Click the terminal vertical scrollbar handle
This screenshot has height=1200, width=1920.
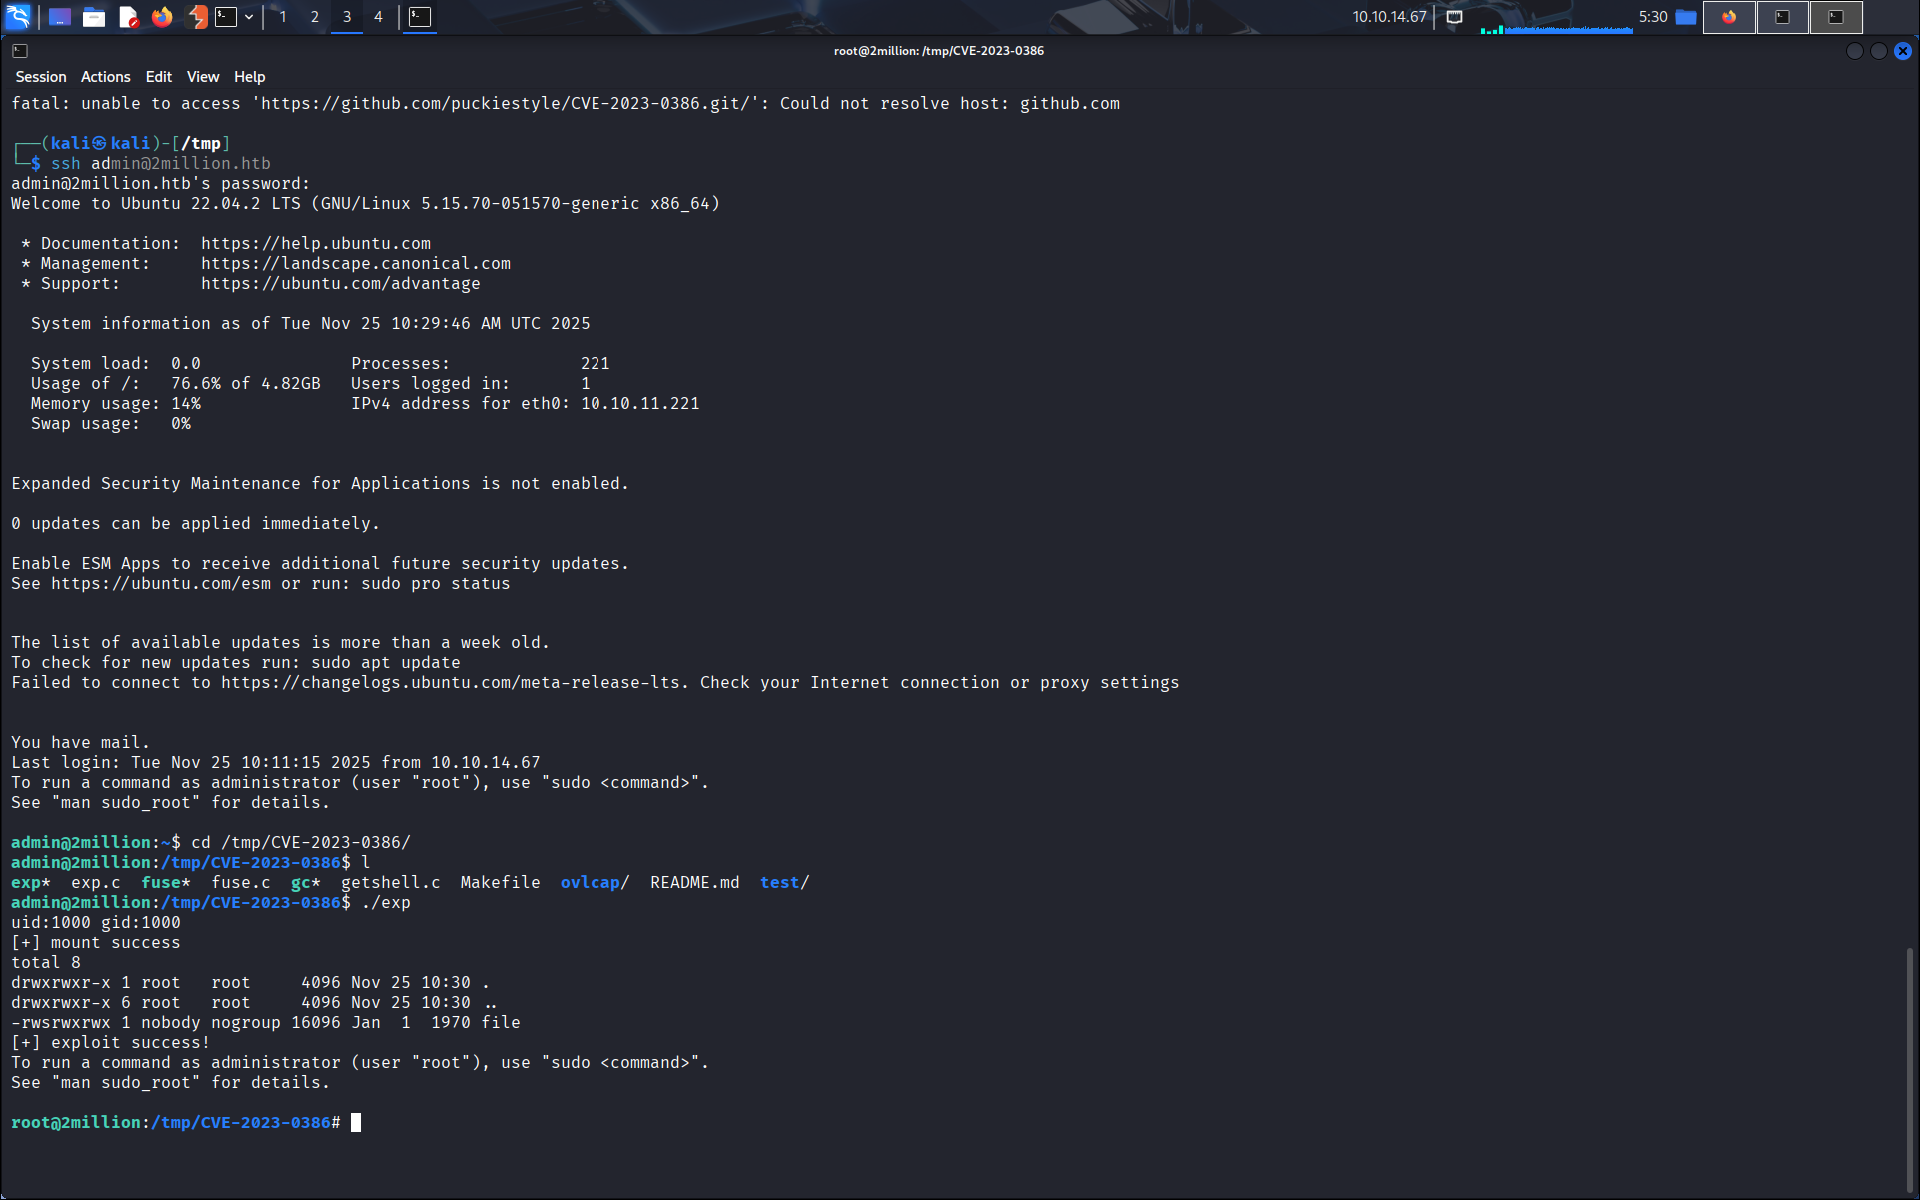point(1909,1070)
